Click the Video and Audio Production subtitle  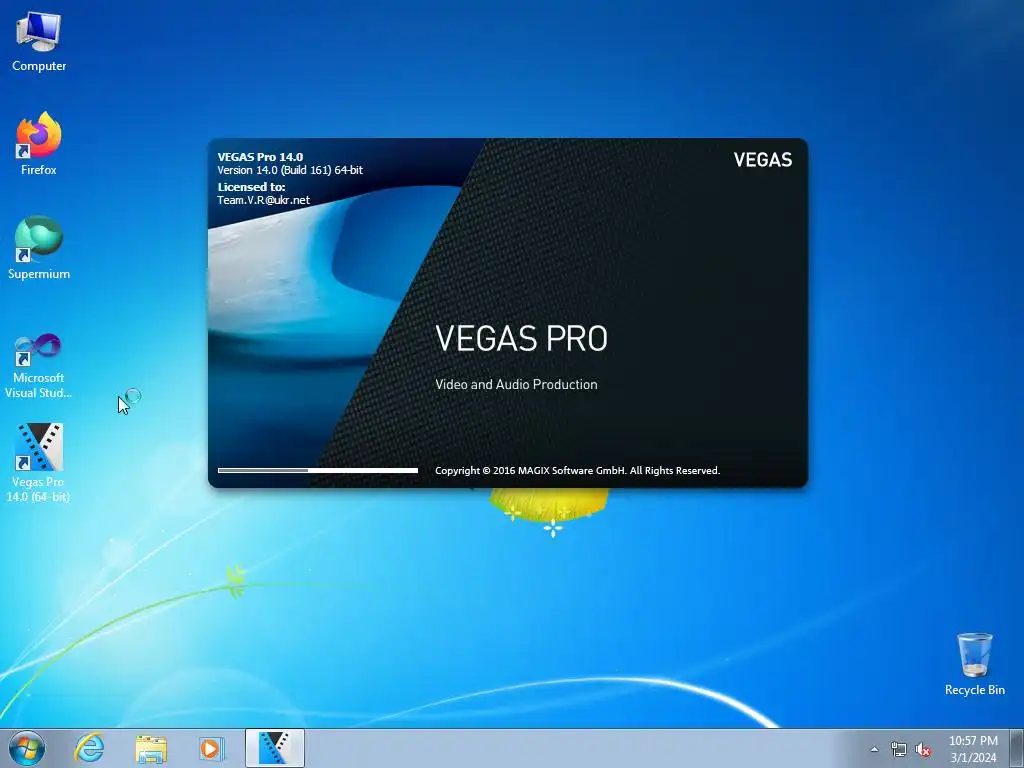pos(516,385)
